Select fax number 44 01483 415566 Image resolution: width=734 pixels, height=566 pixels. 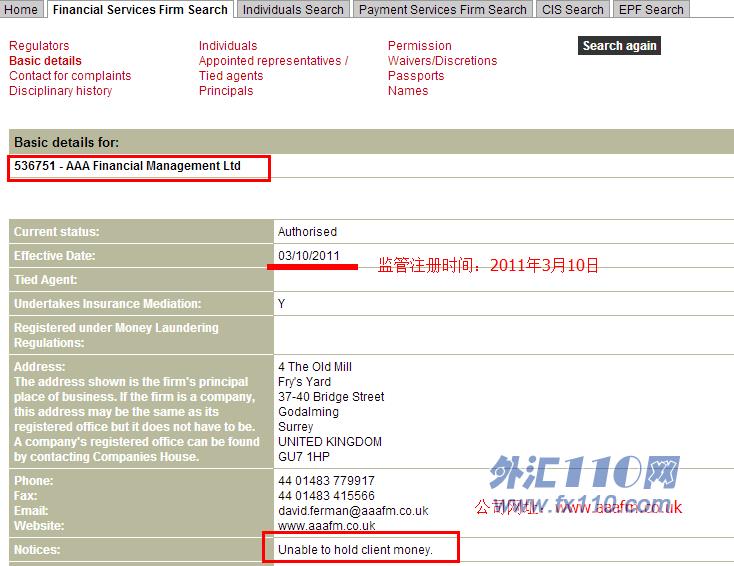[326, 495]
